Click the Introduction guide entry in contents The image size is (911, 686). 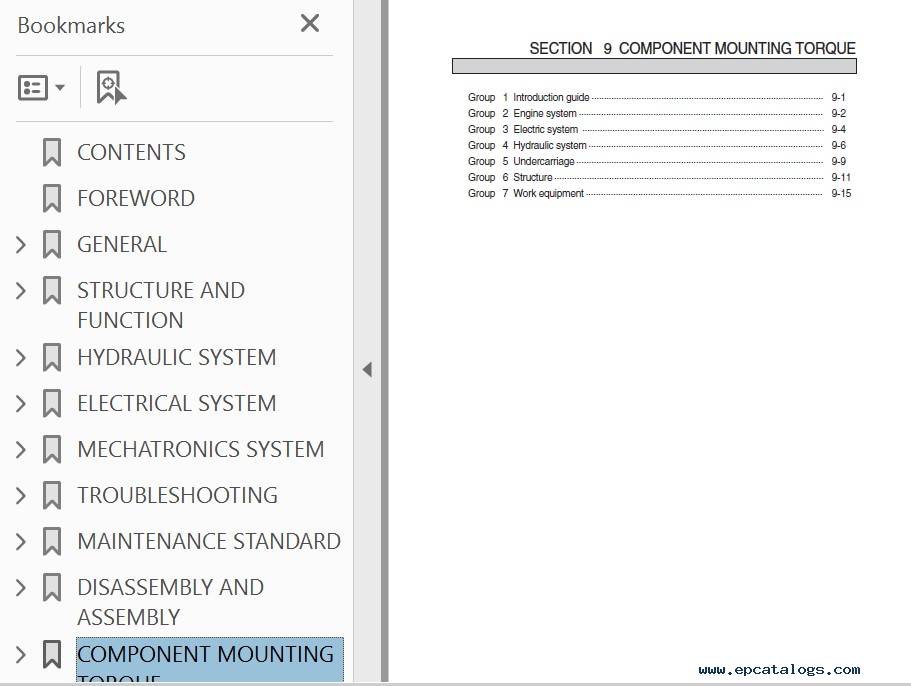coord(551,97)
